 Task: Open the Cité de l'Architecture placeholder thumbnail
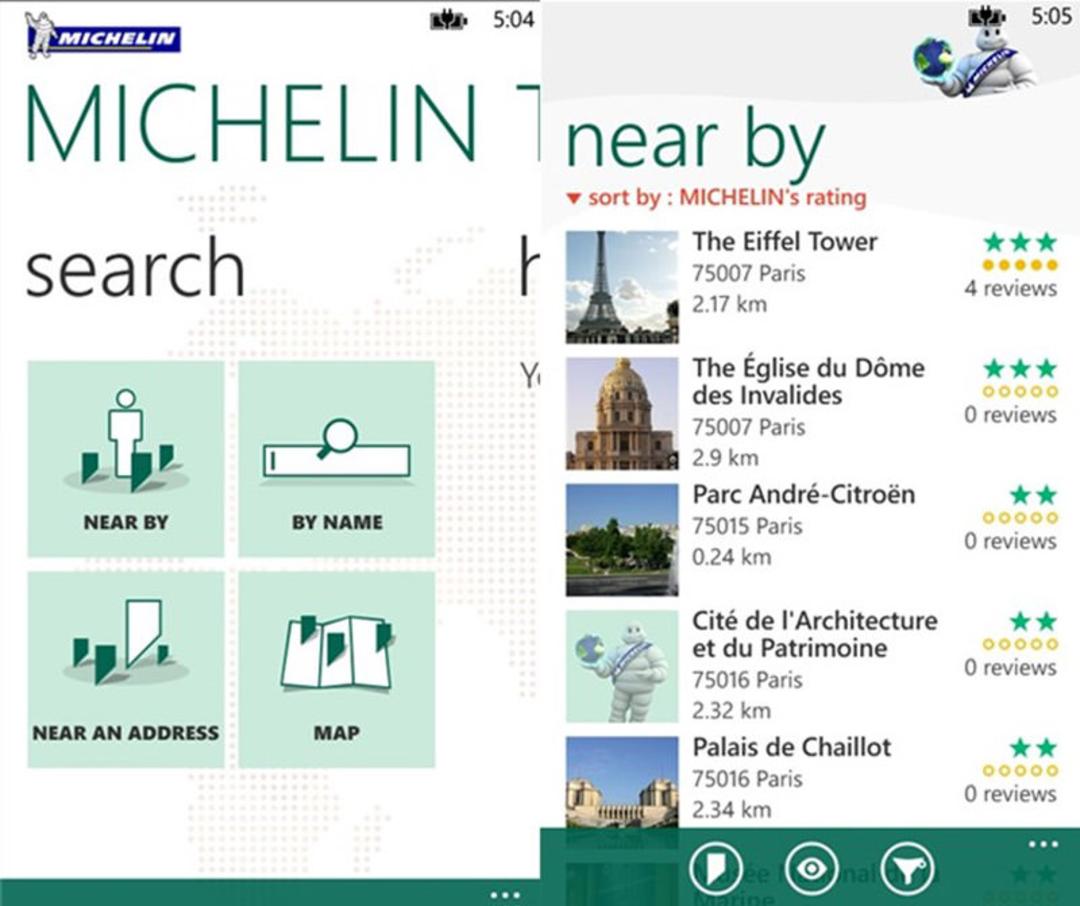pyautogui.click(x=622, y=666)
